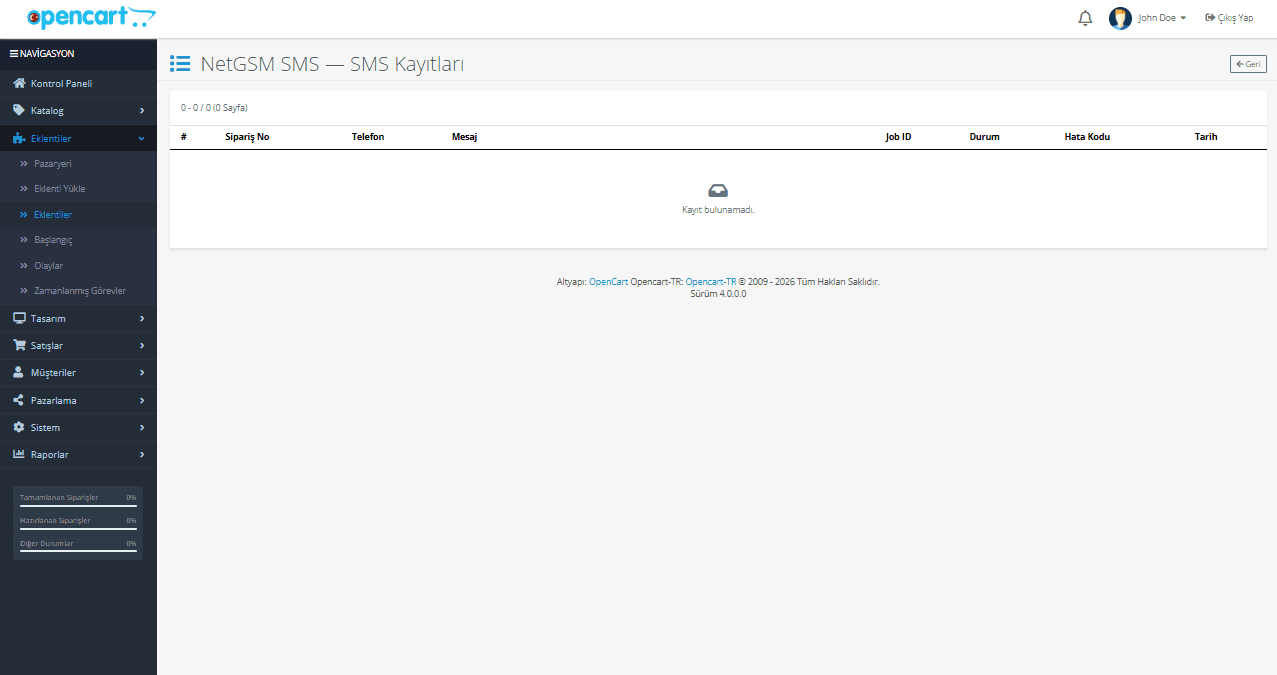Click the Raporlar chevron arrow
The width and height of the screenshot is (1277, 675).
click(x=142, y=455)
